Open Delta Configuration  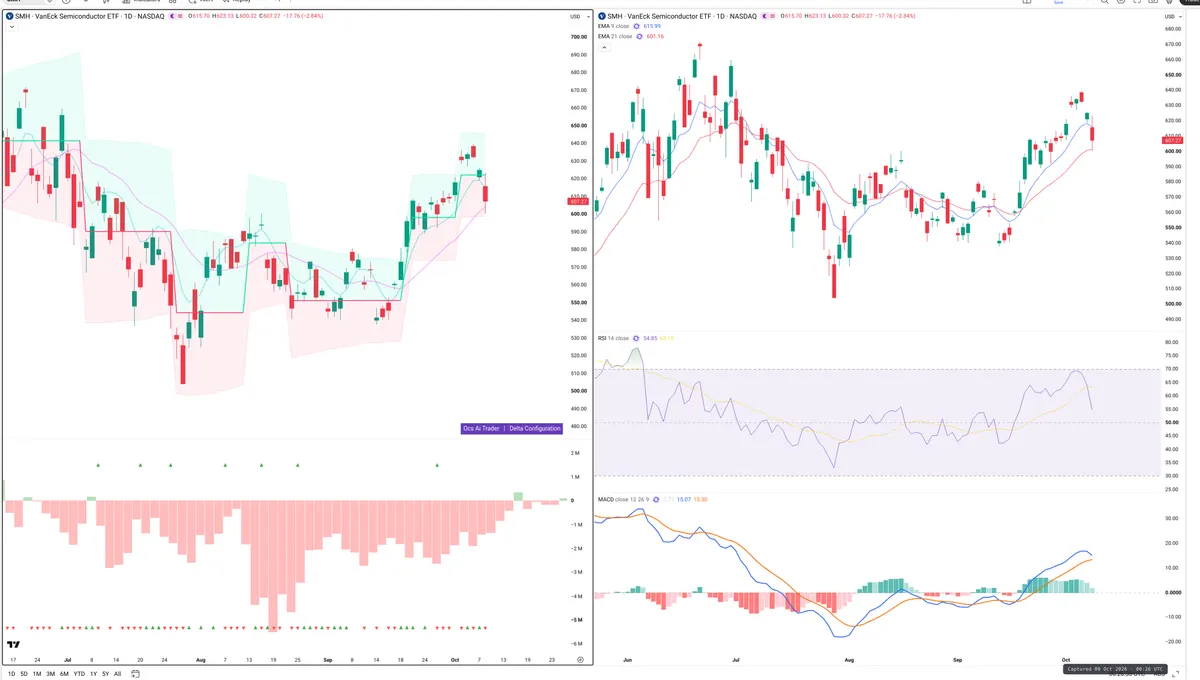click(534, 428)
